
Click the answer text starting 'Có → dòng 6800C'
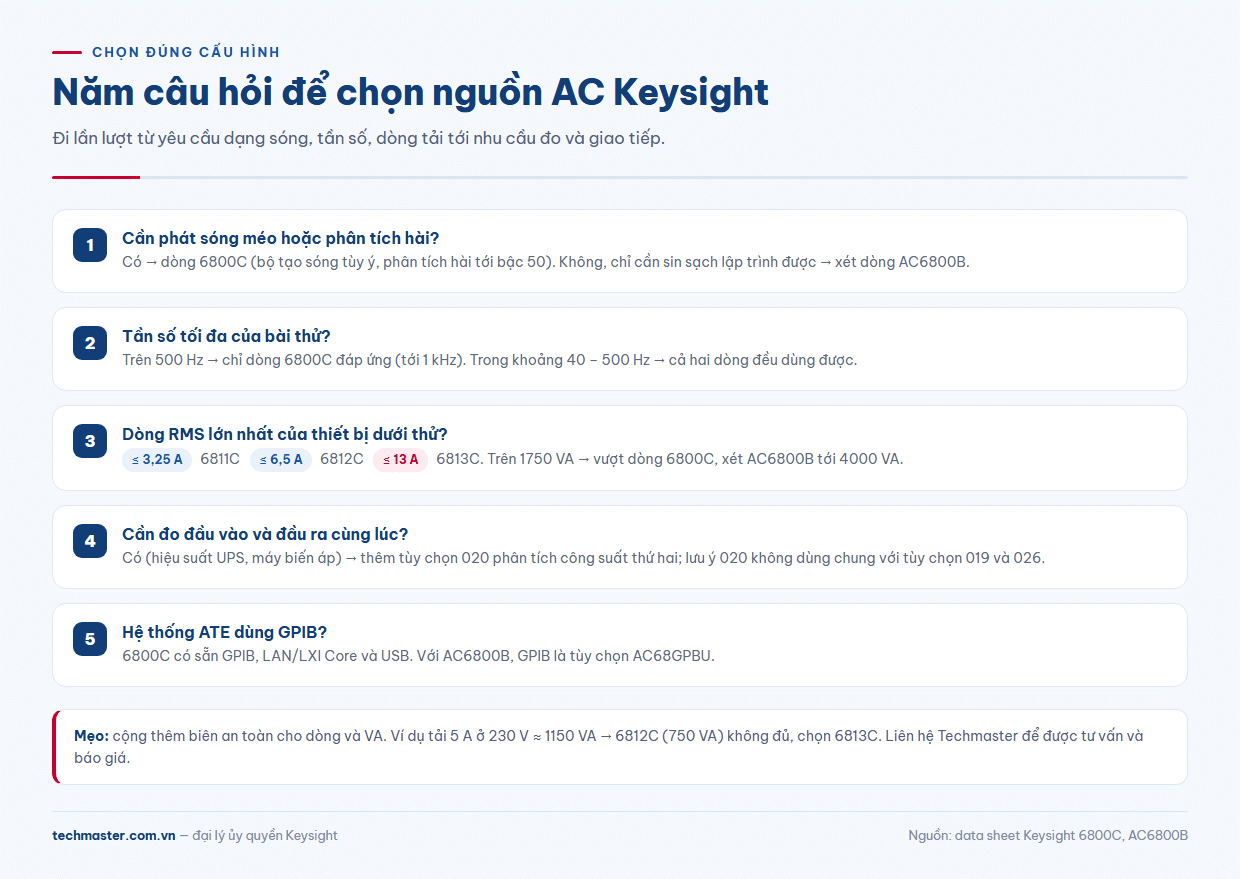pyautogui.click(x=546, y=262)
